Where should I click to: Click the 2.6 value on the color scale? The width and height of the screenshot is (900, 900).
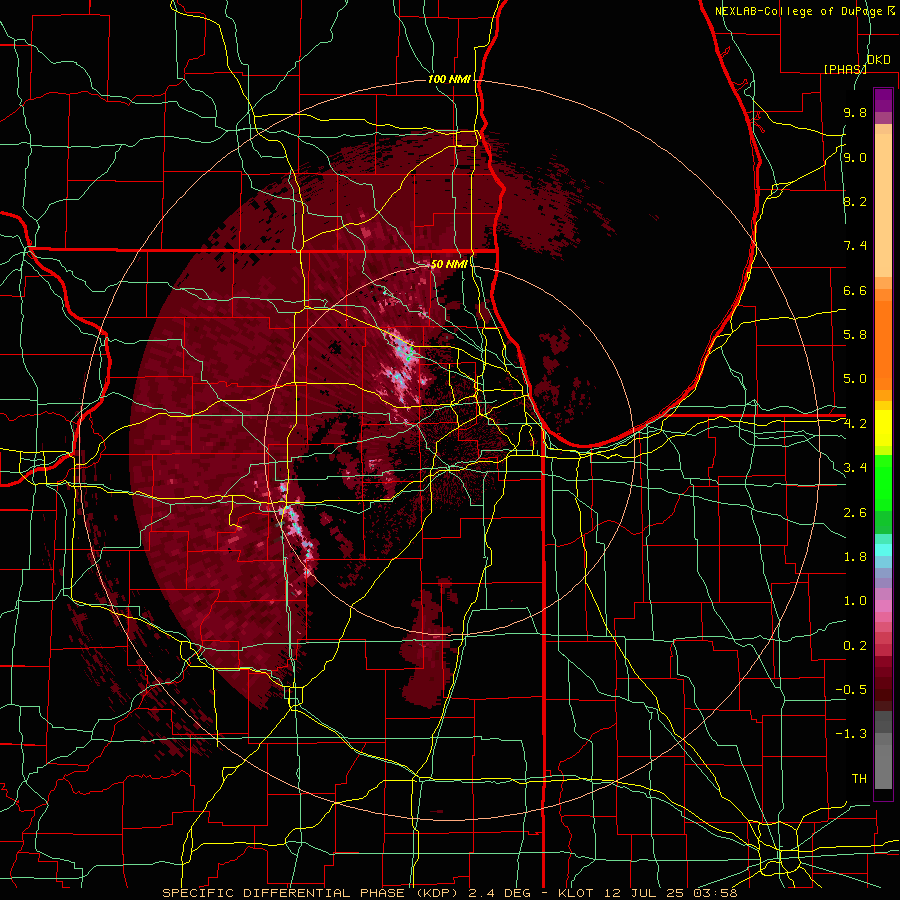(855, 513)
